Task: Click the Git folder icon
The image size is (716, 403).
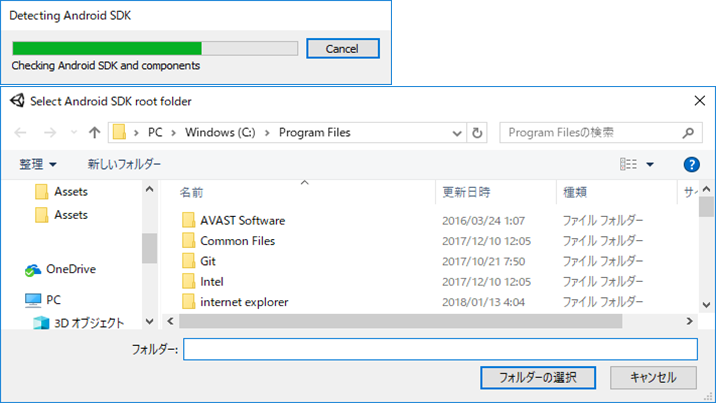Action: (188, 261)
